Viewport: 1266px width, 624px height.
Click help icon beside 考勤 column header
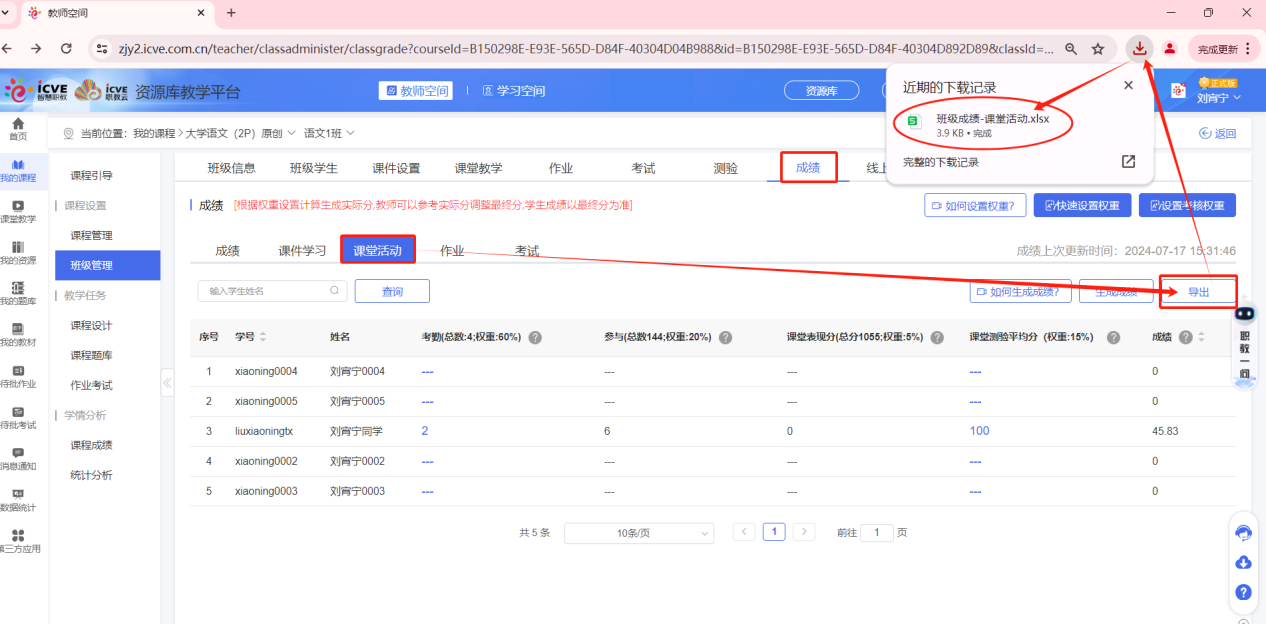pos(535,338)
